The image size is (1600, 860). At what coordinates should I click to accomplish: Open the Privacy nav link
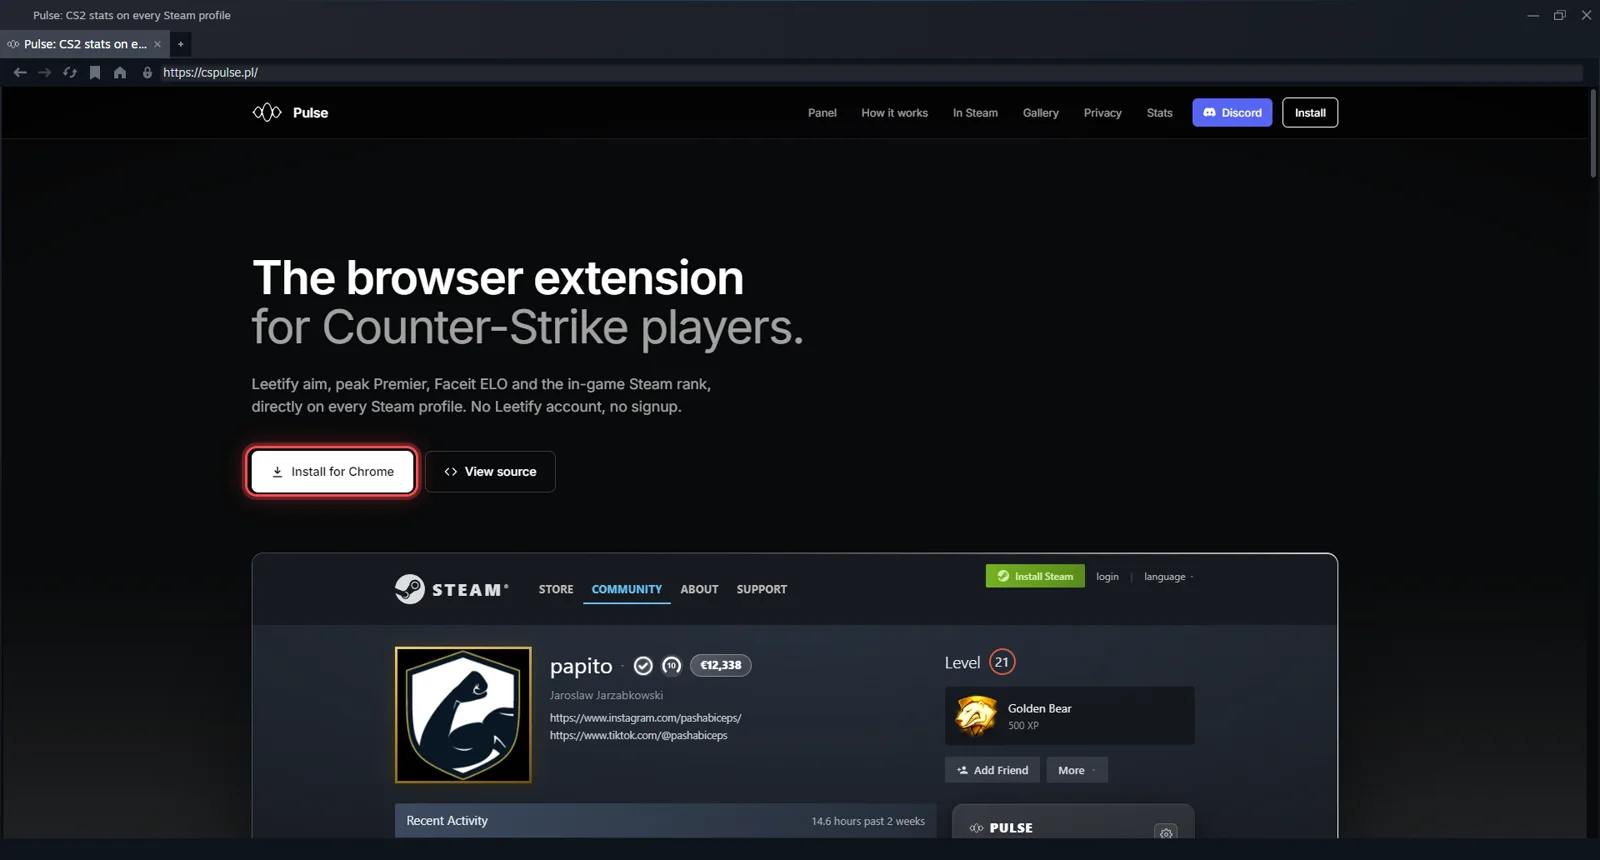[x=1102, y=113]
